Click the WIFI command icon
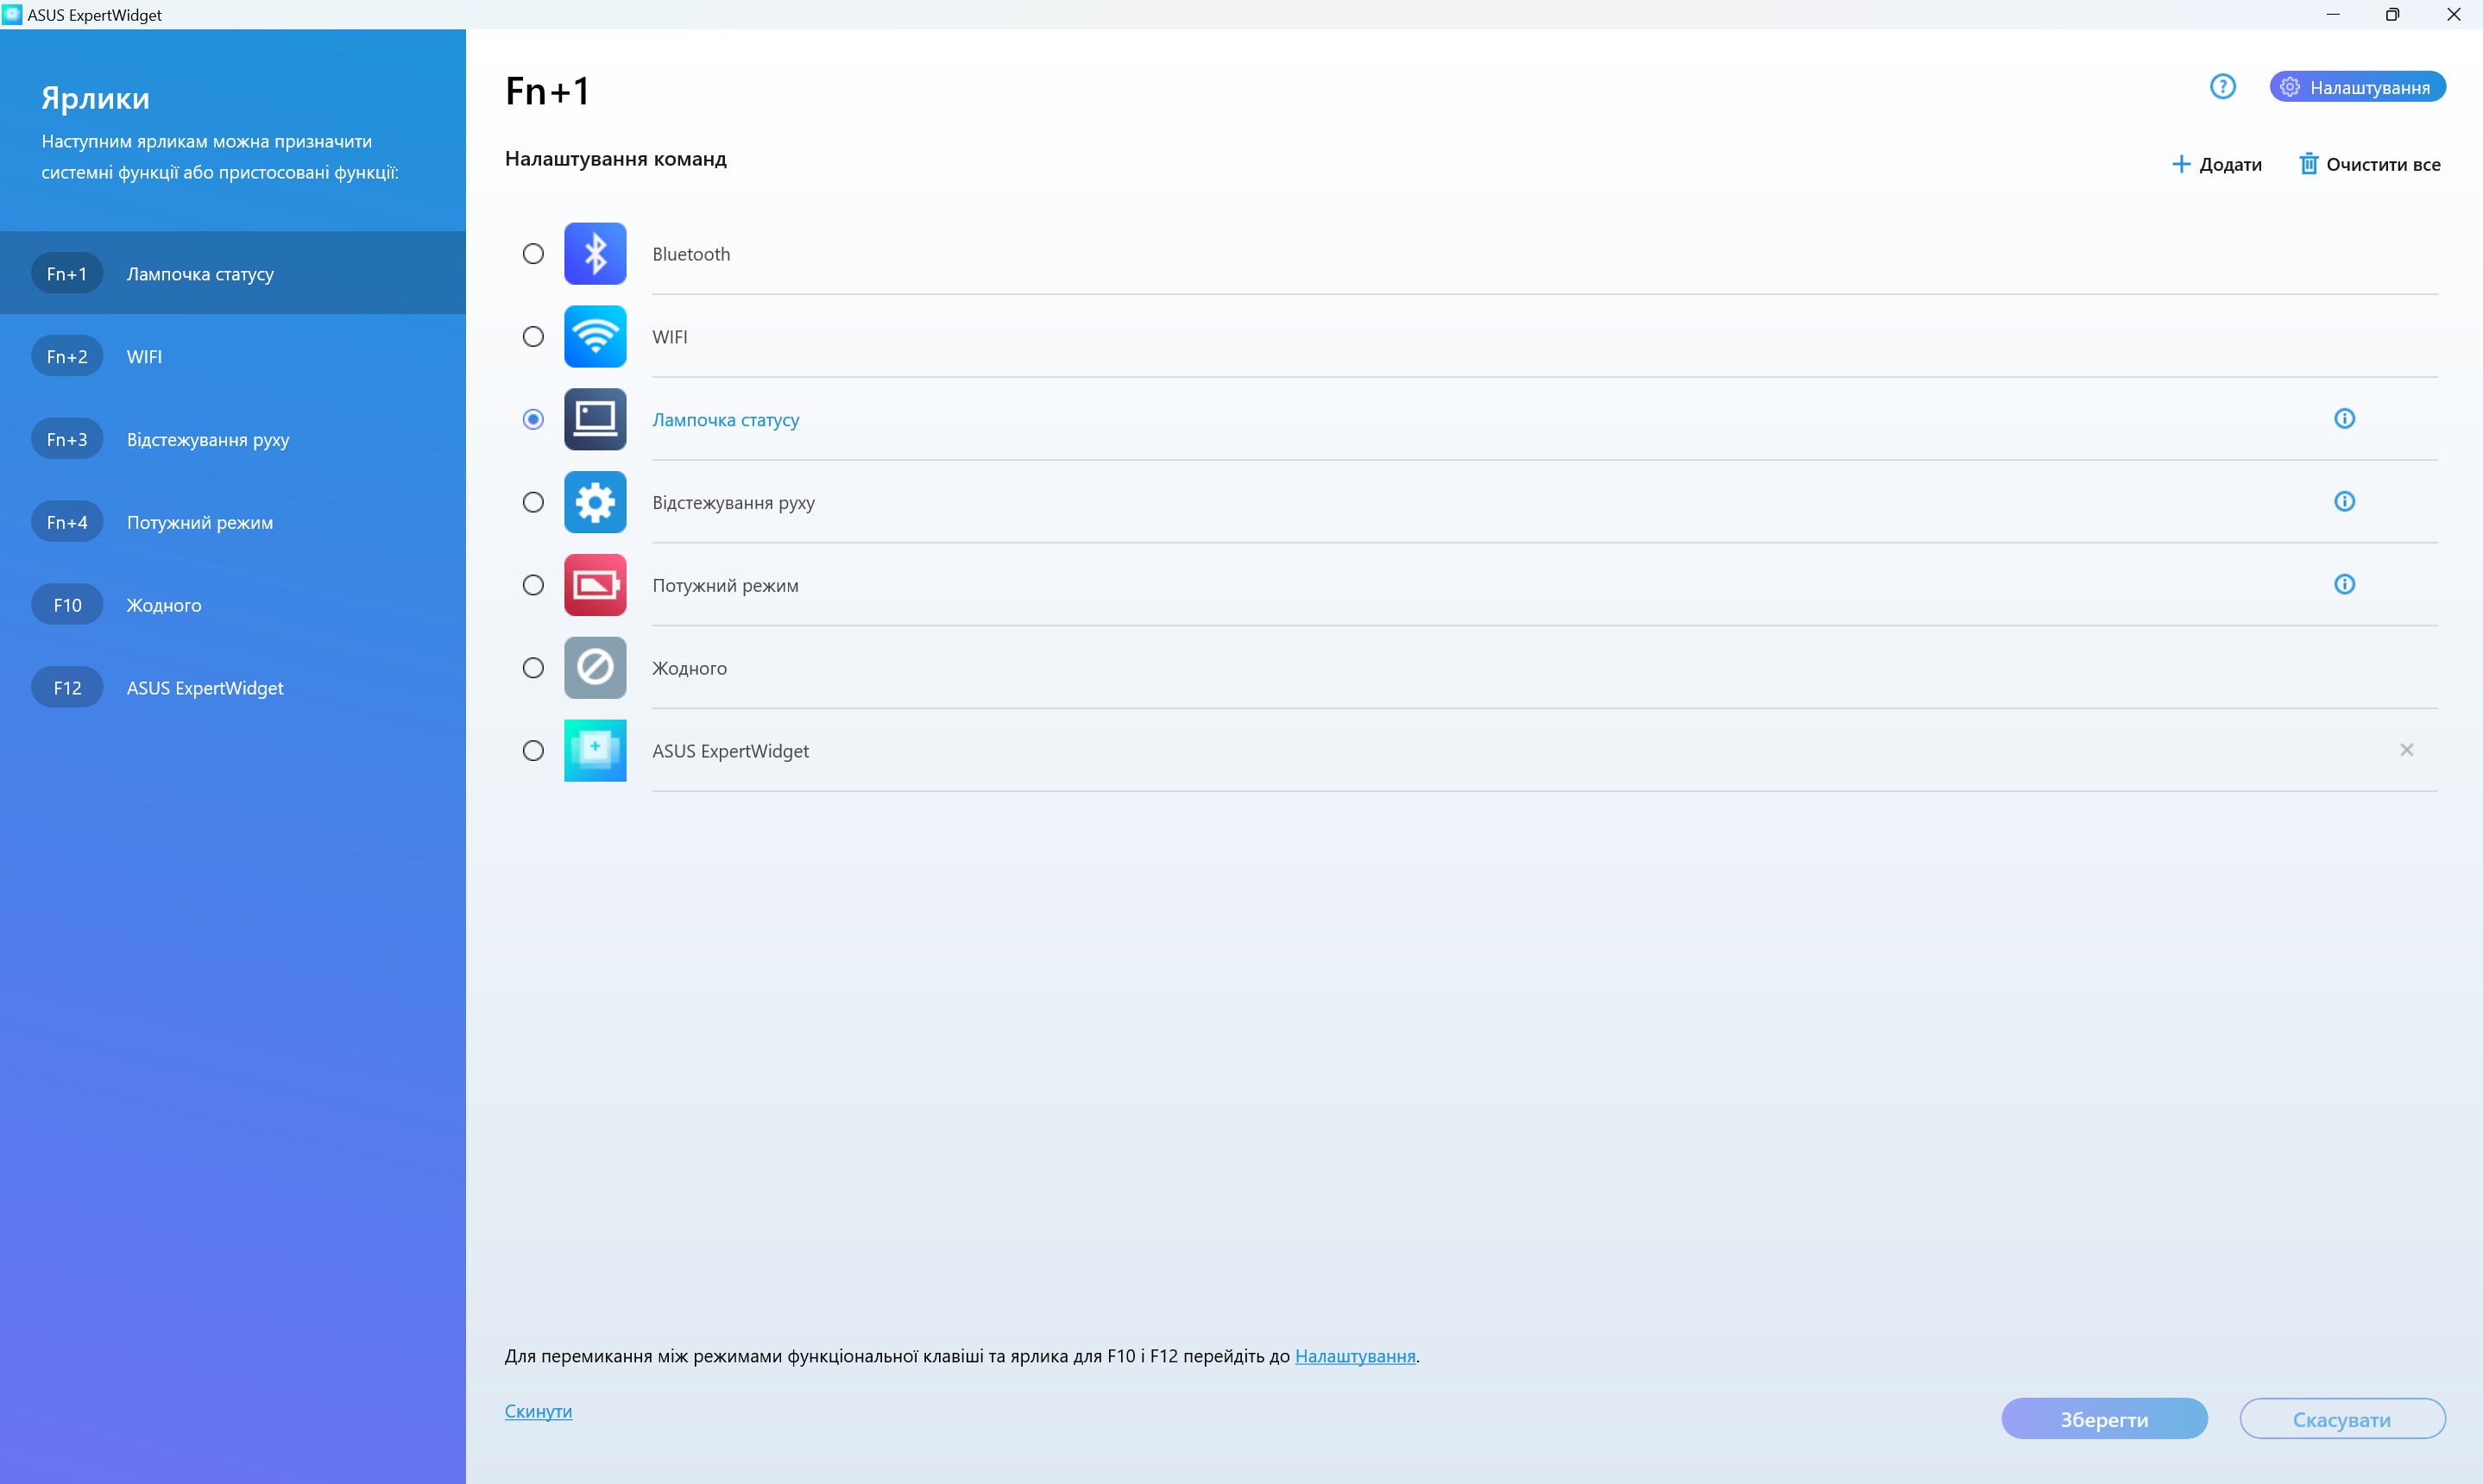This screenshot has width=2483, height=1484. pyautogui.click(x=595, y=337)
